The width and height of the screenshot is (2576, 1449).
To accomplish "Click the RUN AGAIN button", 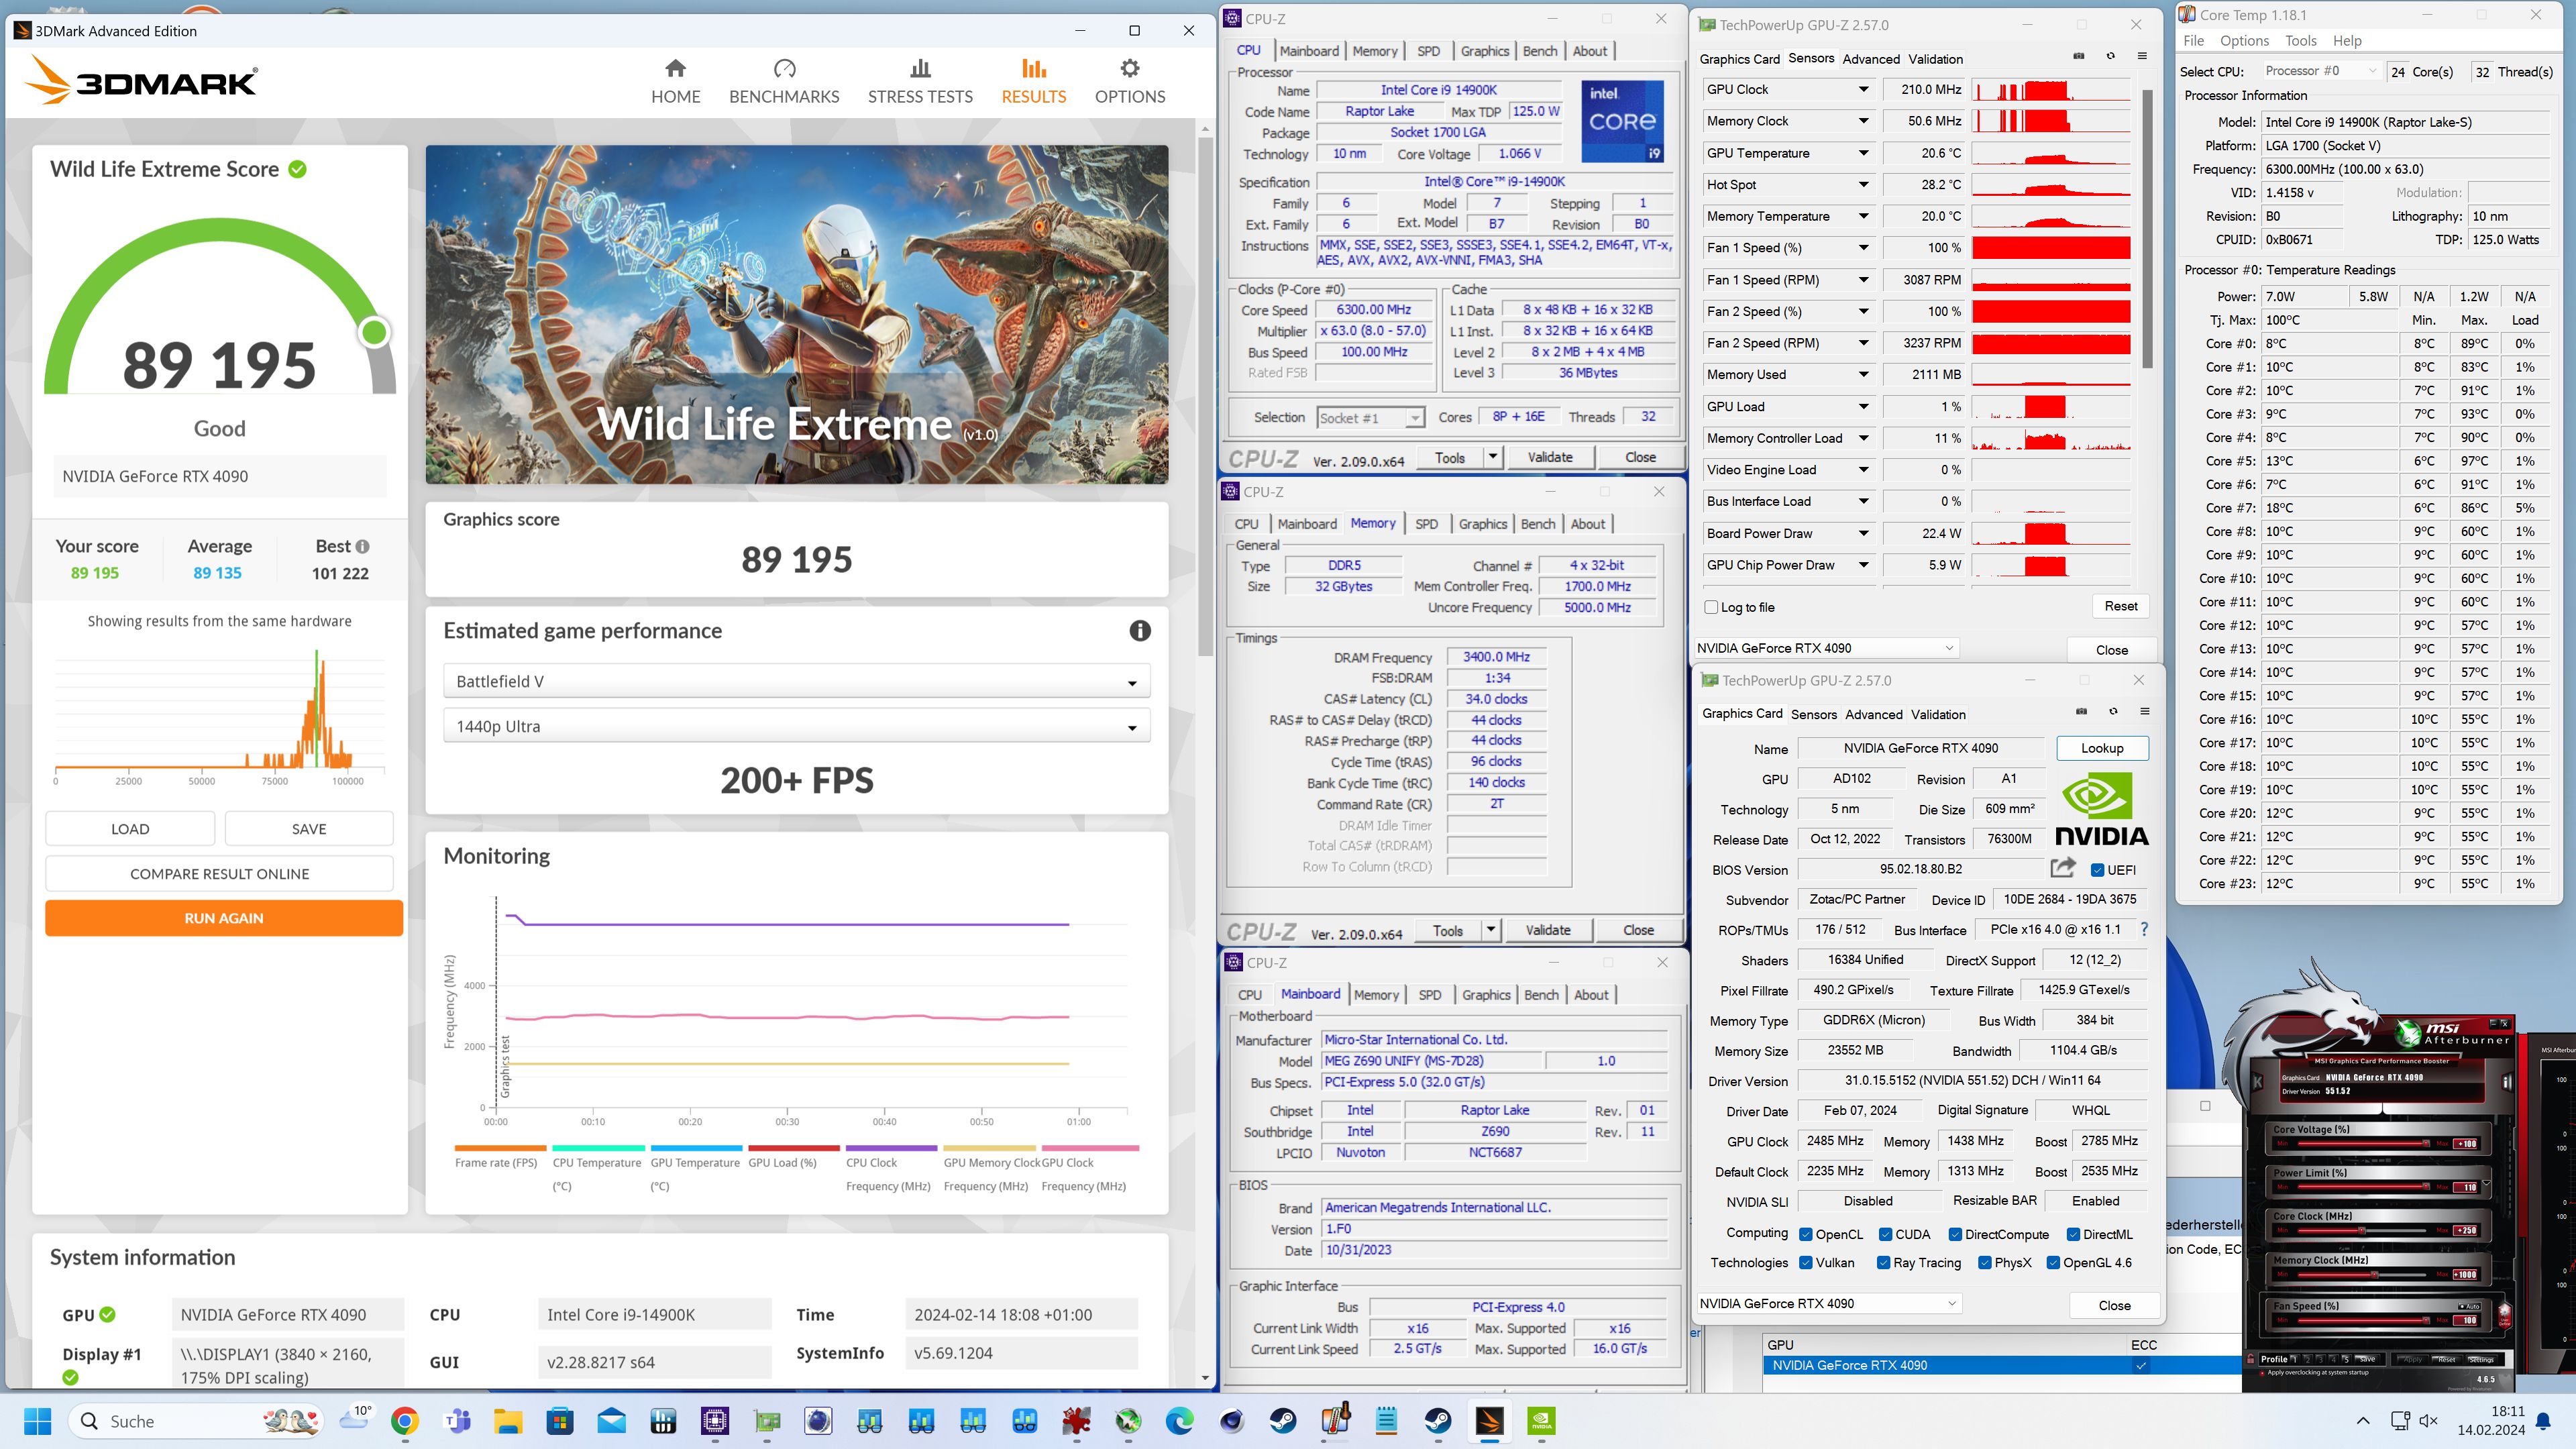I will (x=224, y=918).
